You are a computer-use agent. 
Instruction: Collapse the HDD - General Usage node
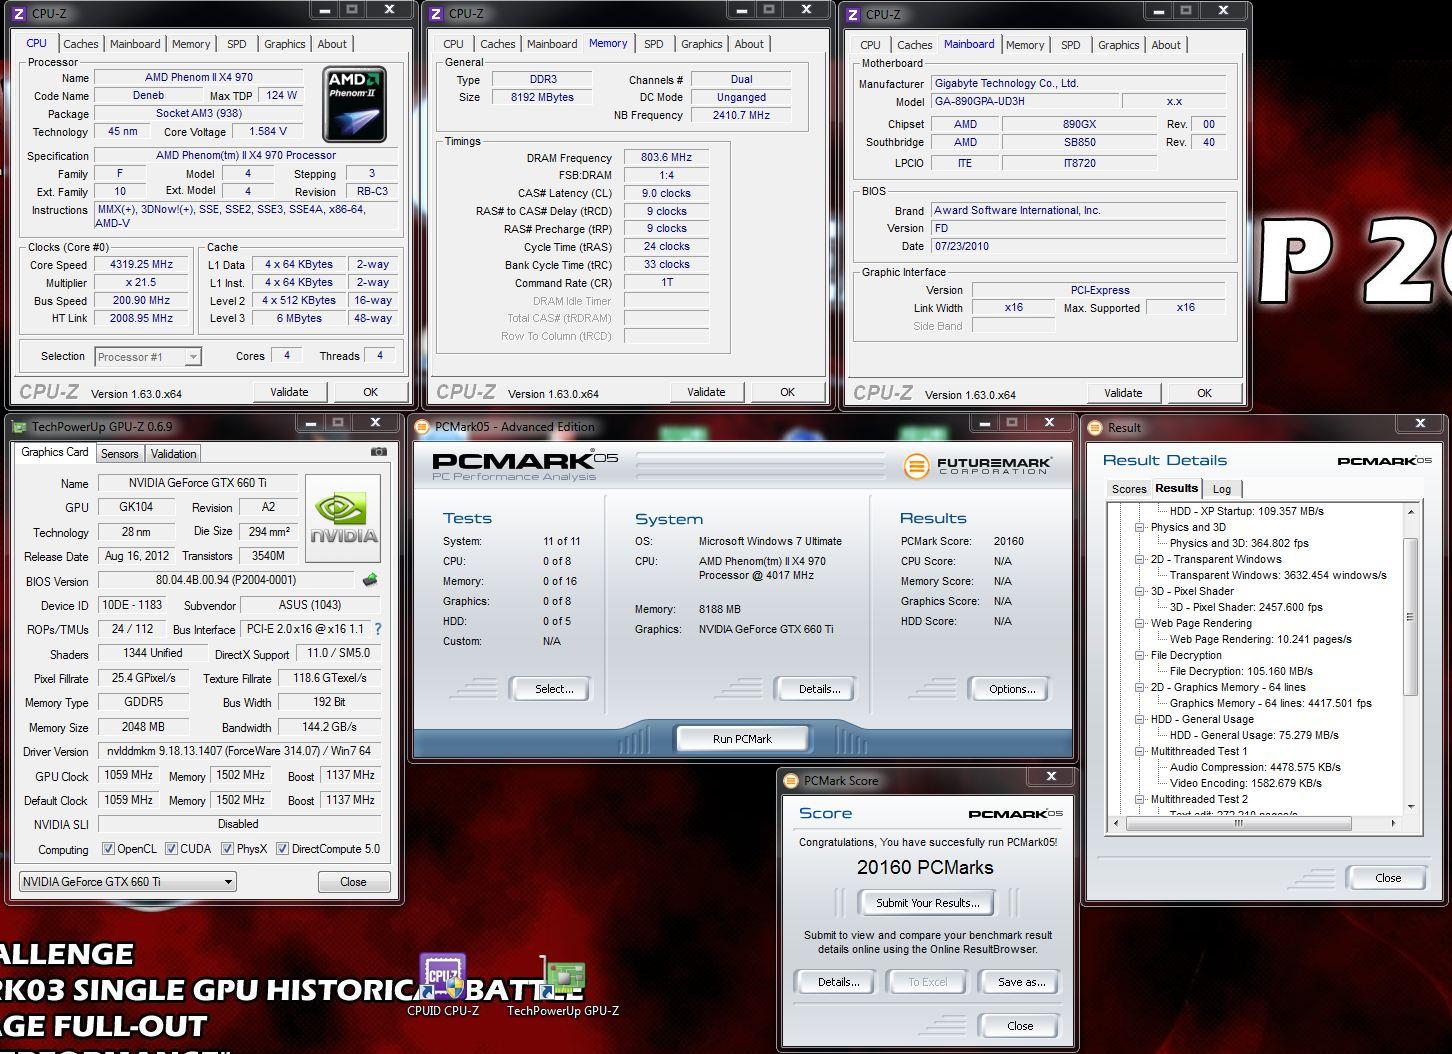pyautogui.click(x=1139, y=719)
